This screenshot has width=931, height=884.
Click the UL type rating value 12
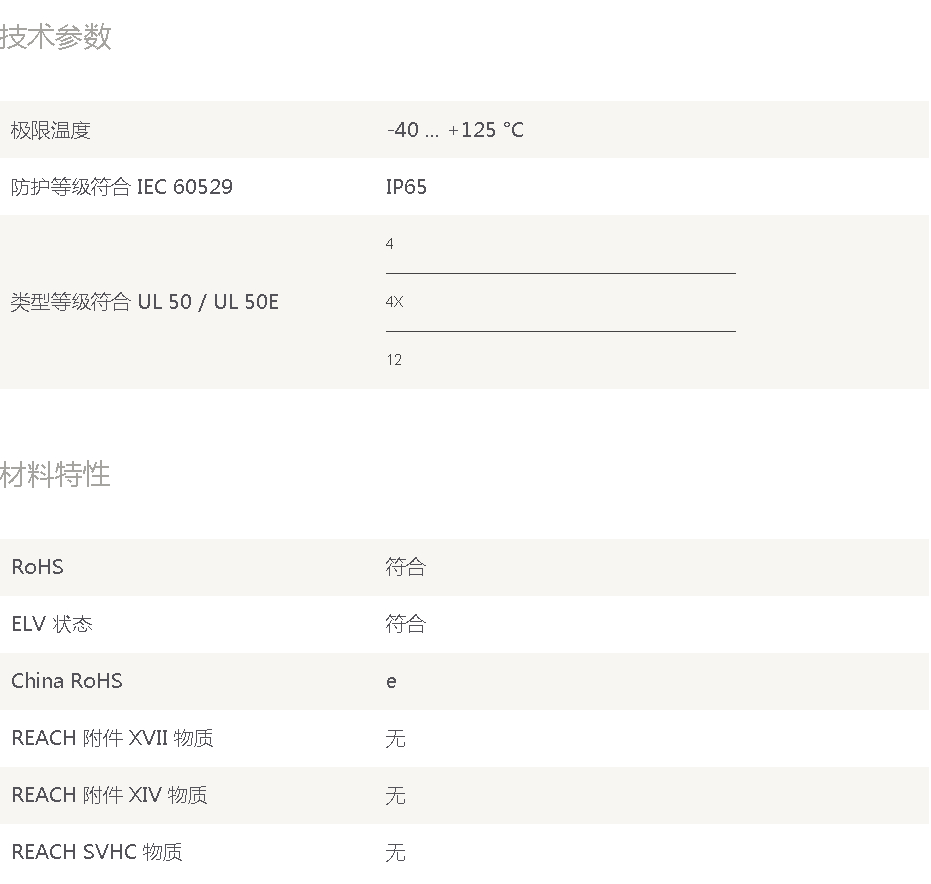click(394, 360)
